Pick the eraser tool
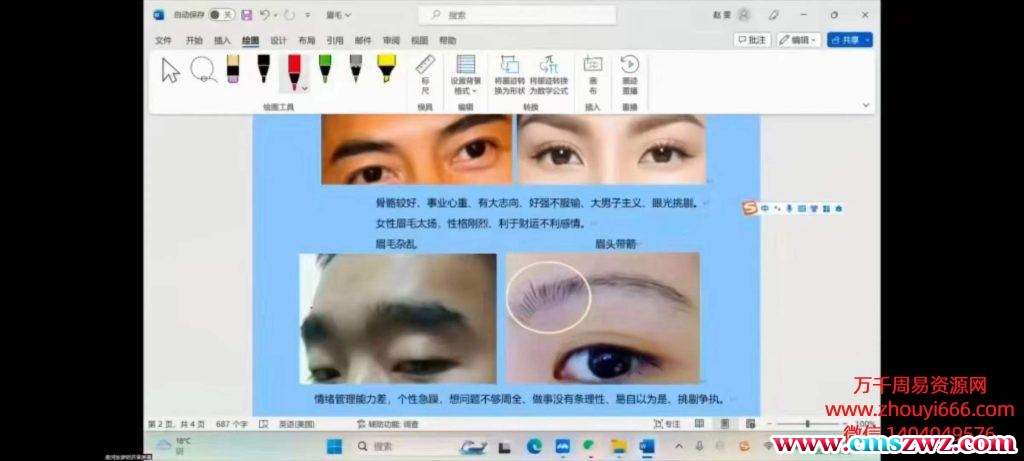Viewport: 1024px width, 461px height. pyautogui.click(x=233, y=69)
